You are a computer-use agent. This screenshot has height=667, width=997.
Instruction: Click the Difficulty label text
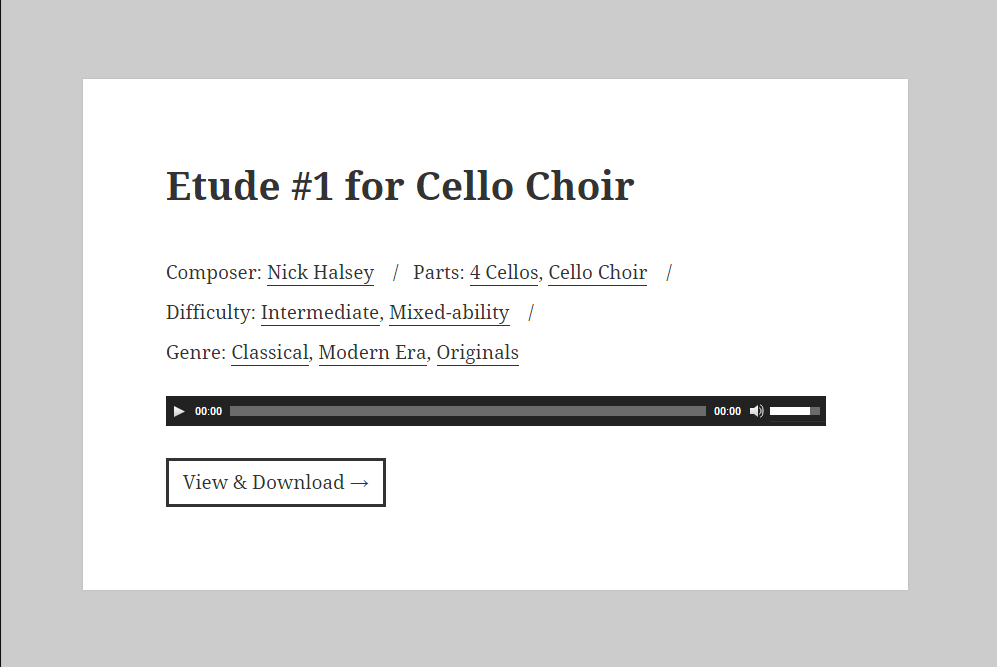210,313
